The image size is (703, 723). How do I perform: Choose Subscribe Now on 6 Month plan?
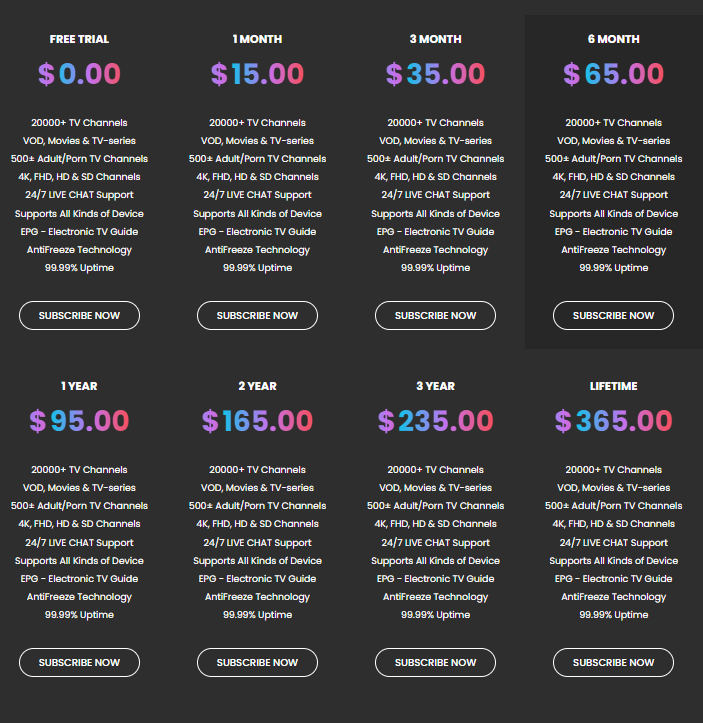pos(613,315)
